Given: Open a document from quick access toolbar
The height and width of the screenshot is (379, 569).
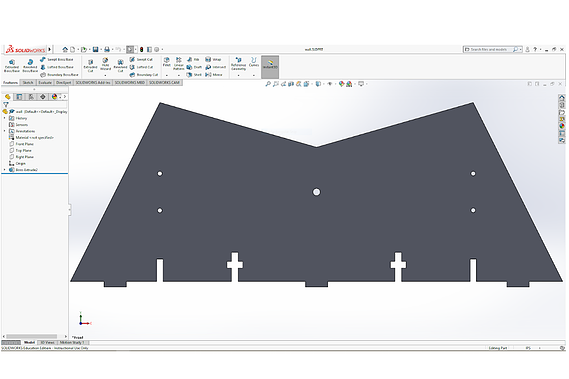Looking at the screenshot, I should point(84,49).
